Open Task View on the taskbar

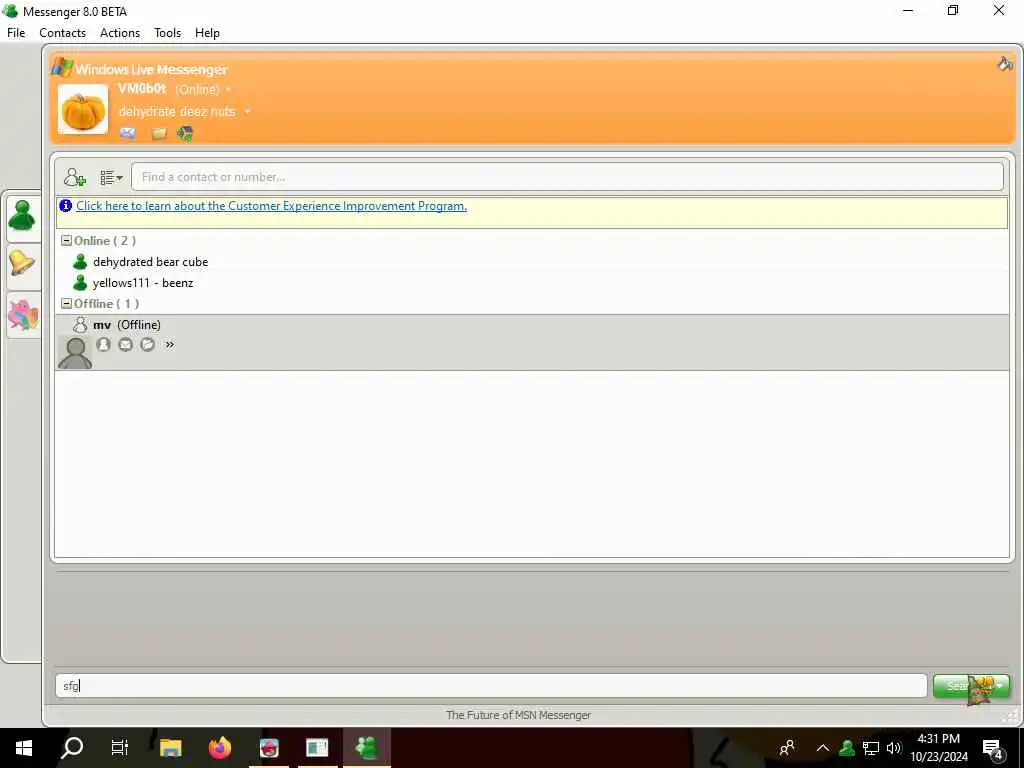pos(120,748)
